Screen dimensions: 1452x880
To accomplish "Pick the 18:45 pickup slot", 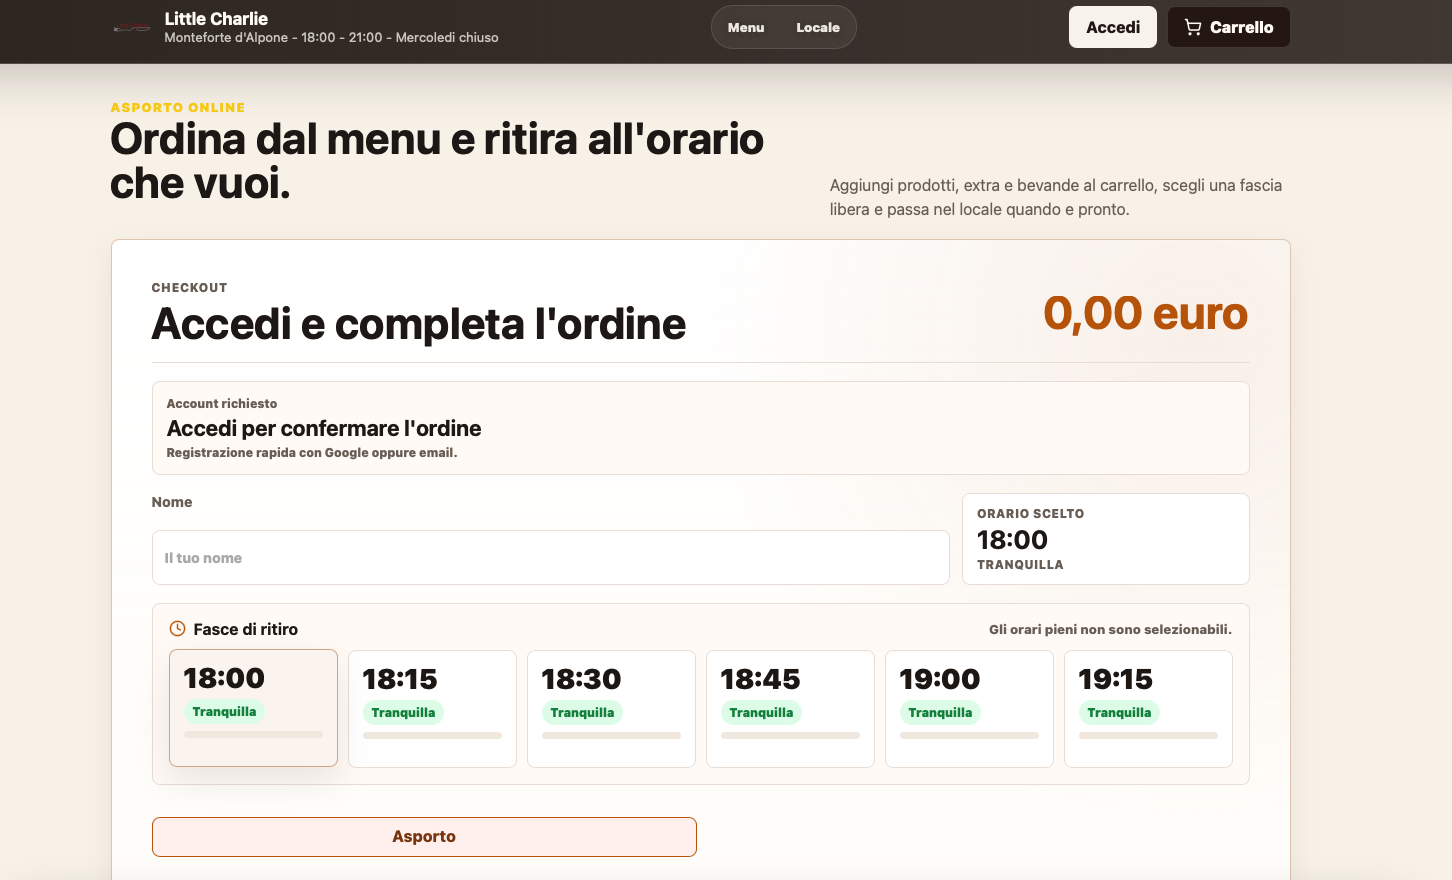I will point(790,709).
